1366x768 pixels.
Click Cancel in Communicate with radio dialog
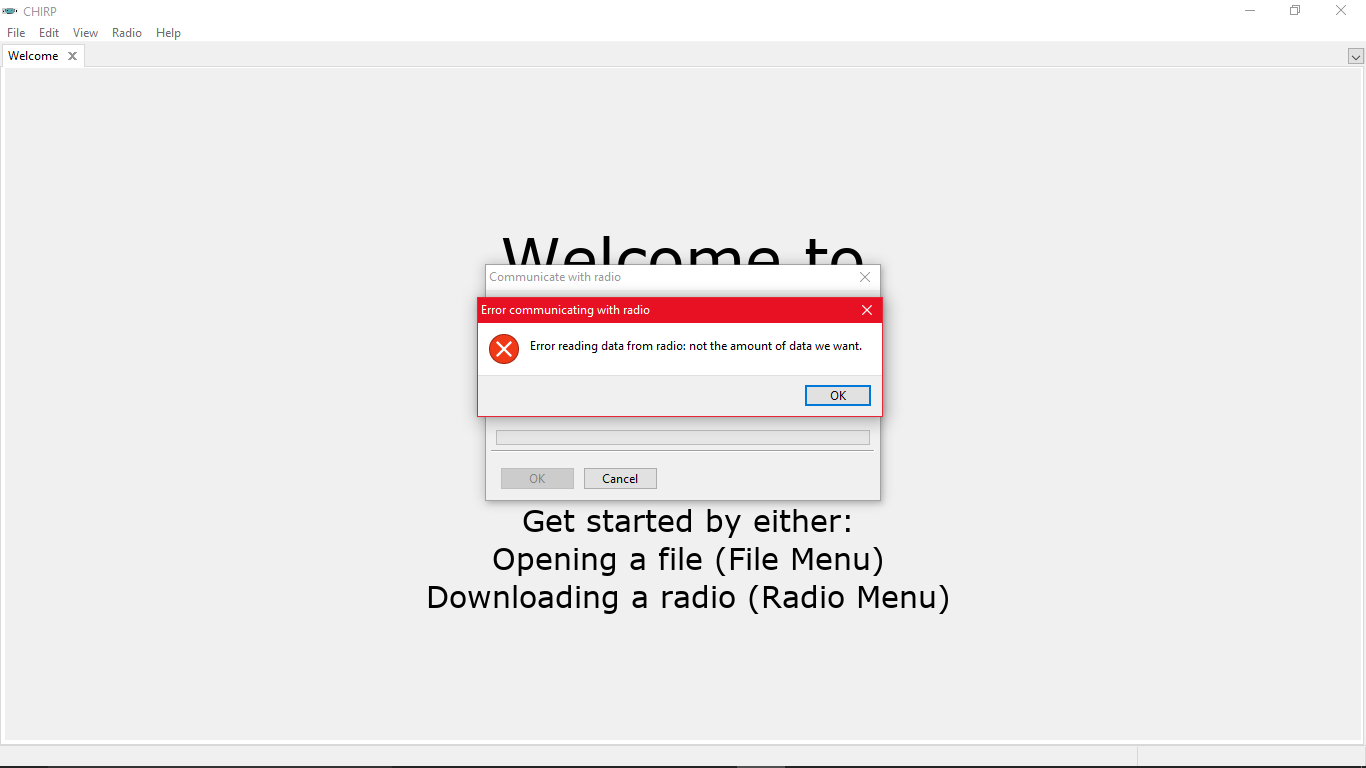(620, 479)
